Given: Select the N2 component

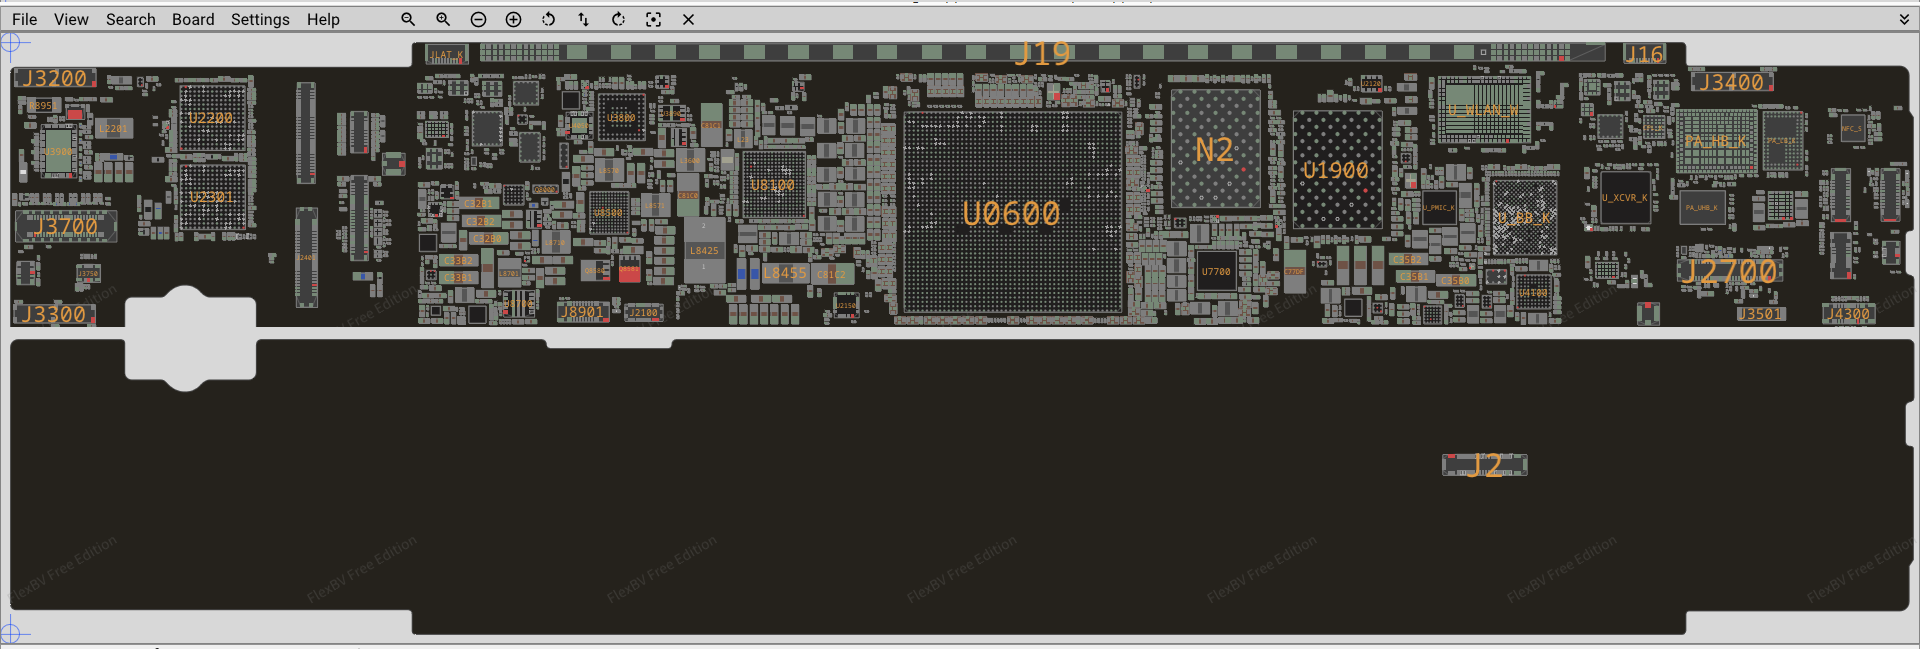Looking at the screenshot, I should click(x=1215, y=150).
